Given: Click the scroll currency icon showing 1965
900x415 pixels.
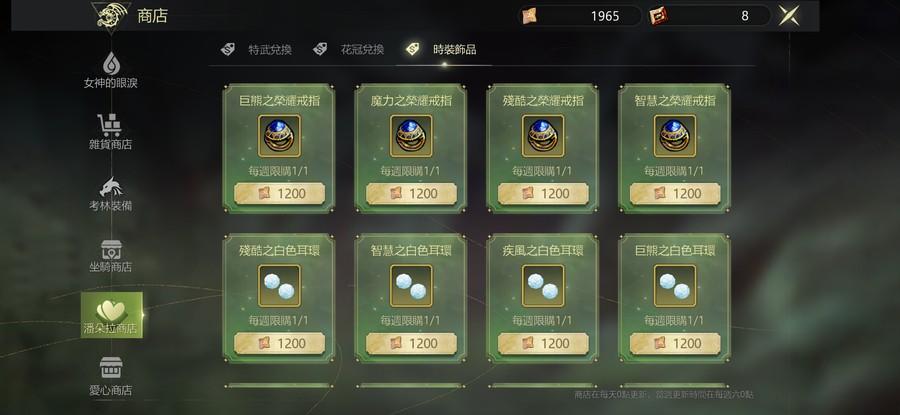Looking at the screenshot, I should pos(529,15).
